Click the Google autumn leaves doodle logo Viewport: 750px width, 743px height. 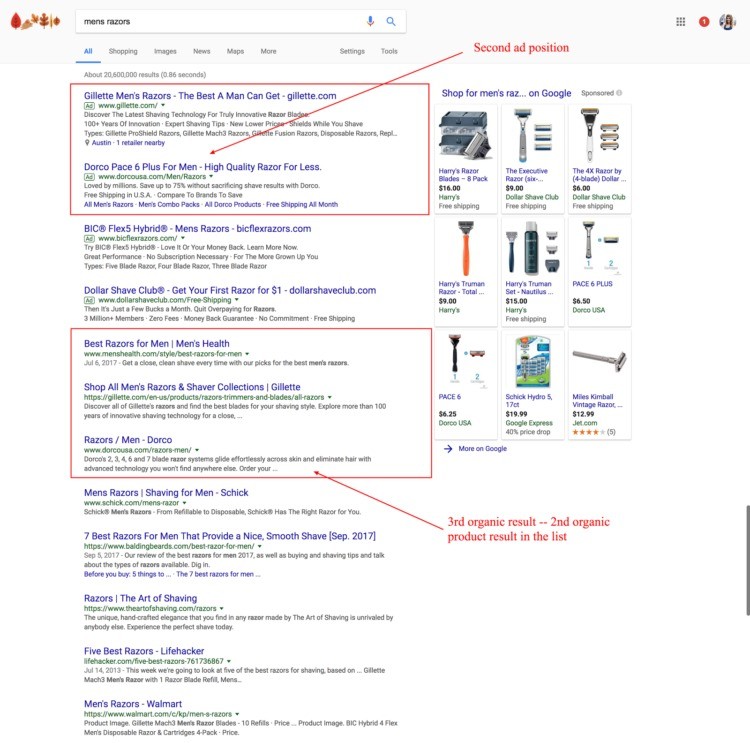tap(34, 21)
